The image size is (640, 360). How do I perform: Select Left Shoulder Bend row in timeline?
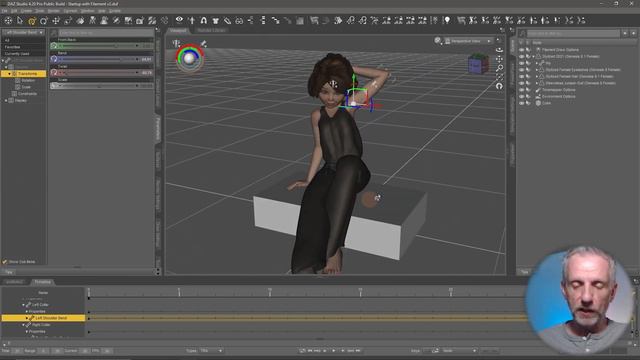point(43,318)
